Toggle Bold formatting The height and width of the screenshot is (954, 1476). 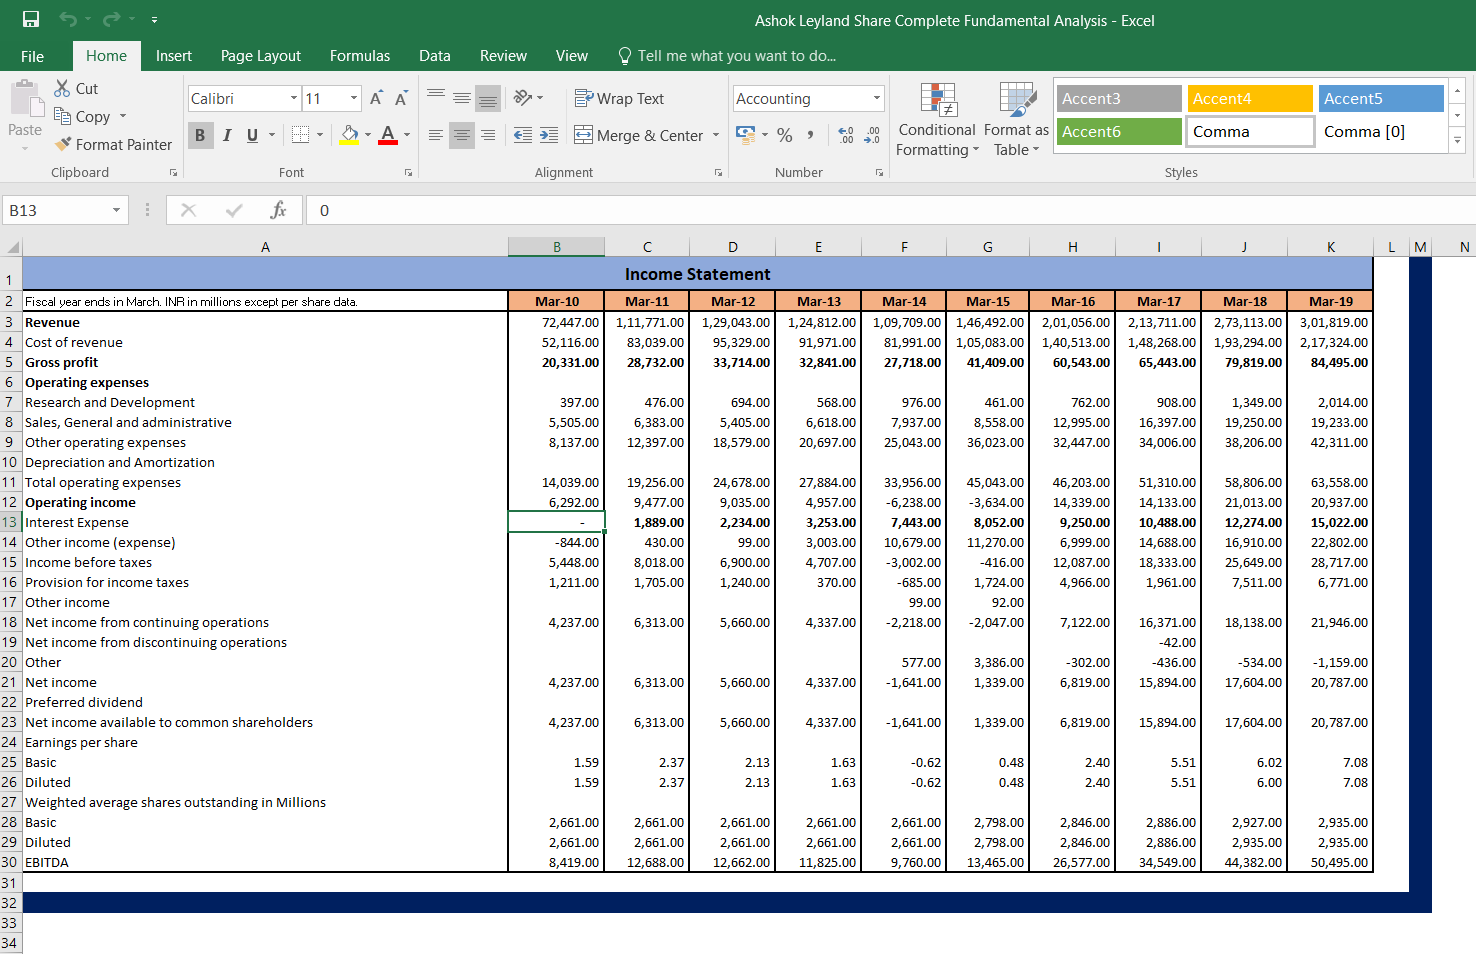click(200, 135)
